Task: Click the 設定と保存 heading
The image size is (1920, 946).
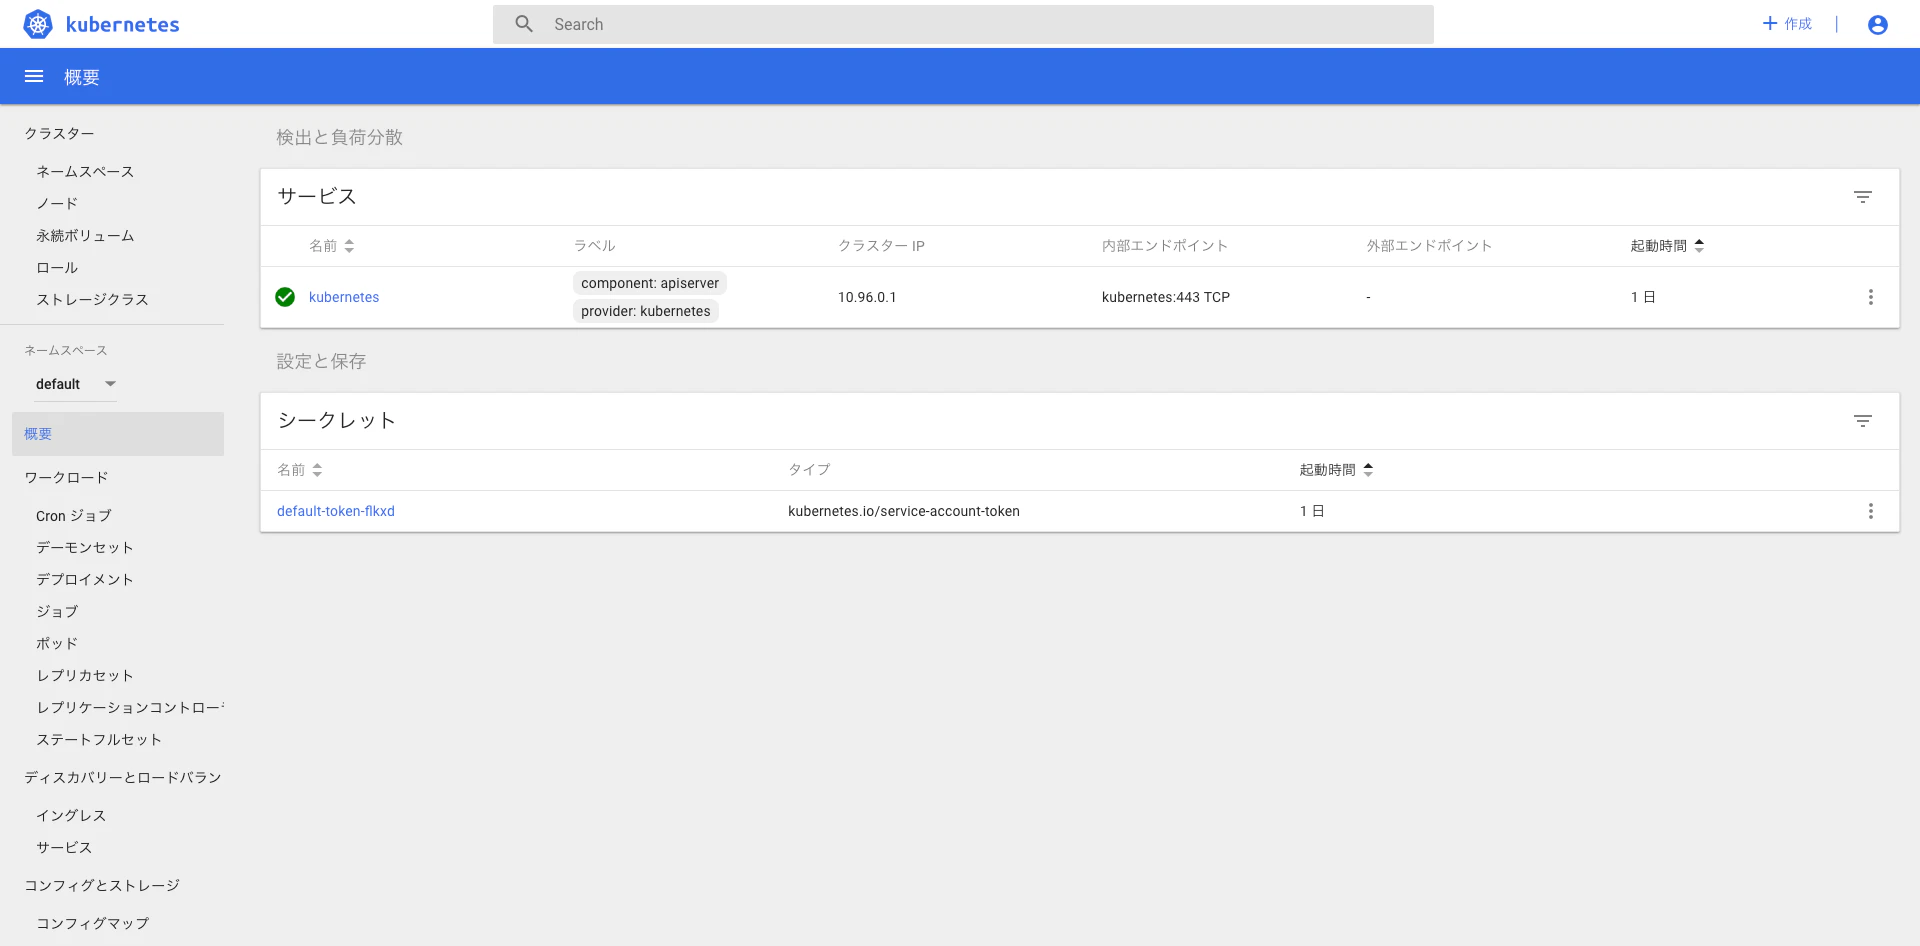Action: [321, 362]
